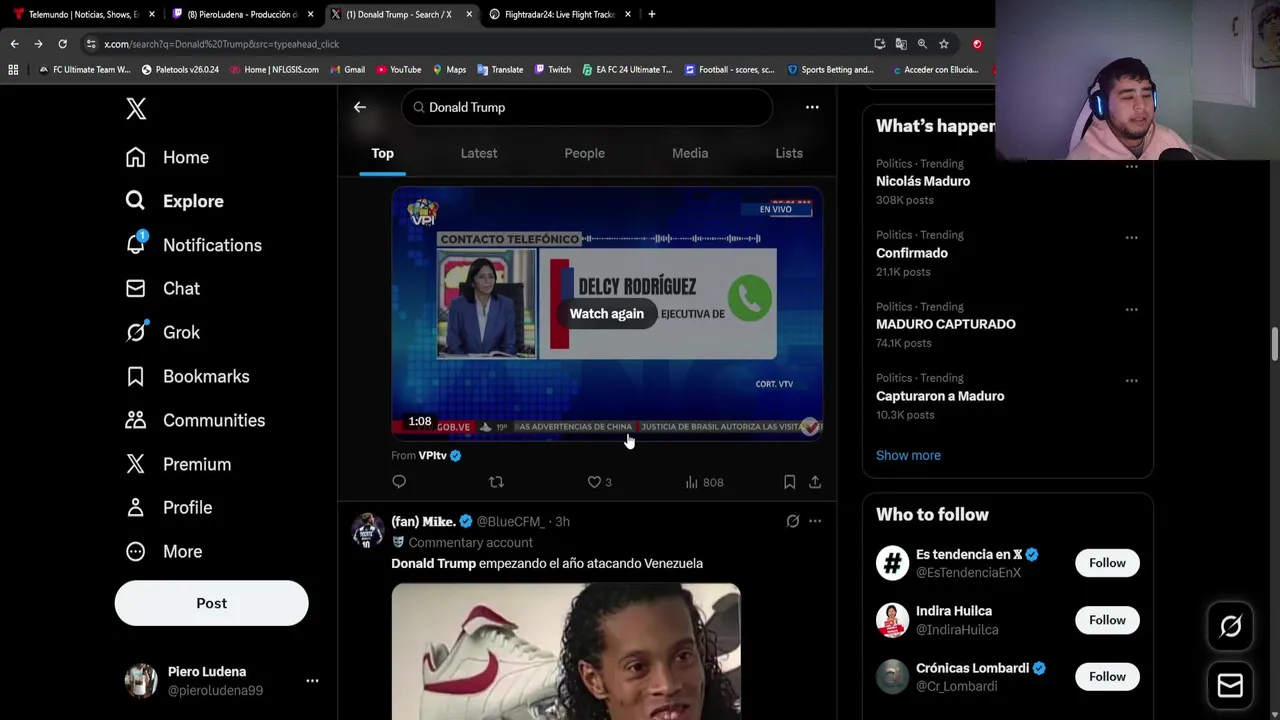This screenshot has width=1280, height=720.
Task: Open Confirmado trending topic
Action: point(912,253)
